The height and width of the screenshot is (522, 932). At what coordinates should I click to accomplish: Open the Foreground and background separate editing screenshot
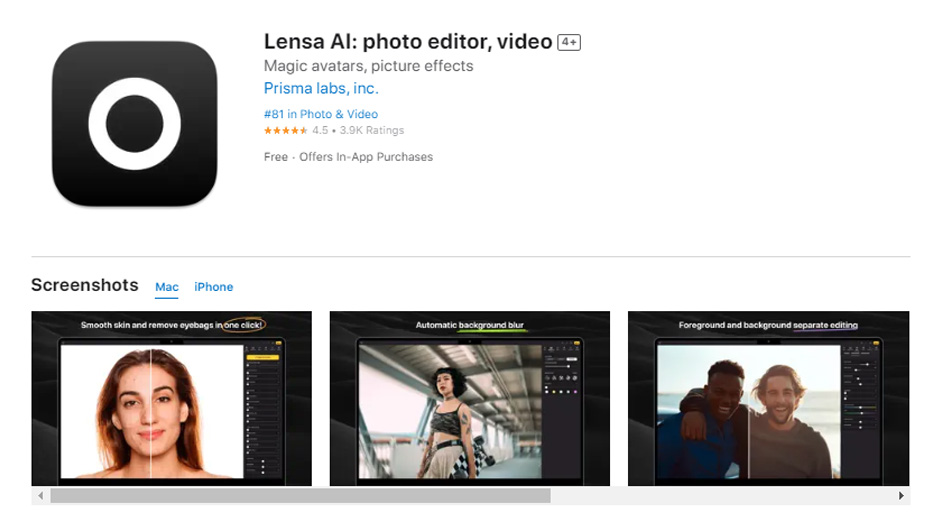[x=769, y=398]
